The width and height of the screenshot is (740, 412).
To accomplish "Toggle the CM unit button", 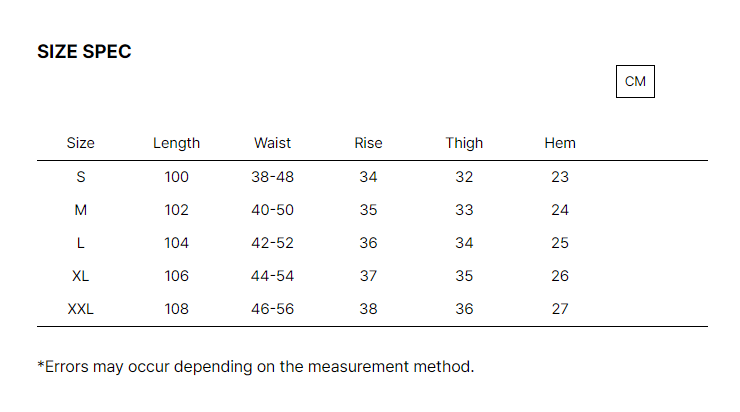I will [635, 82].
